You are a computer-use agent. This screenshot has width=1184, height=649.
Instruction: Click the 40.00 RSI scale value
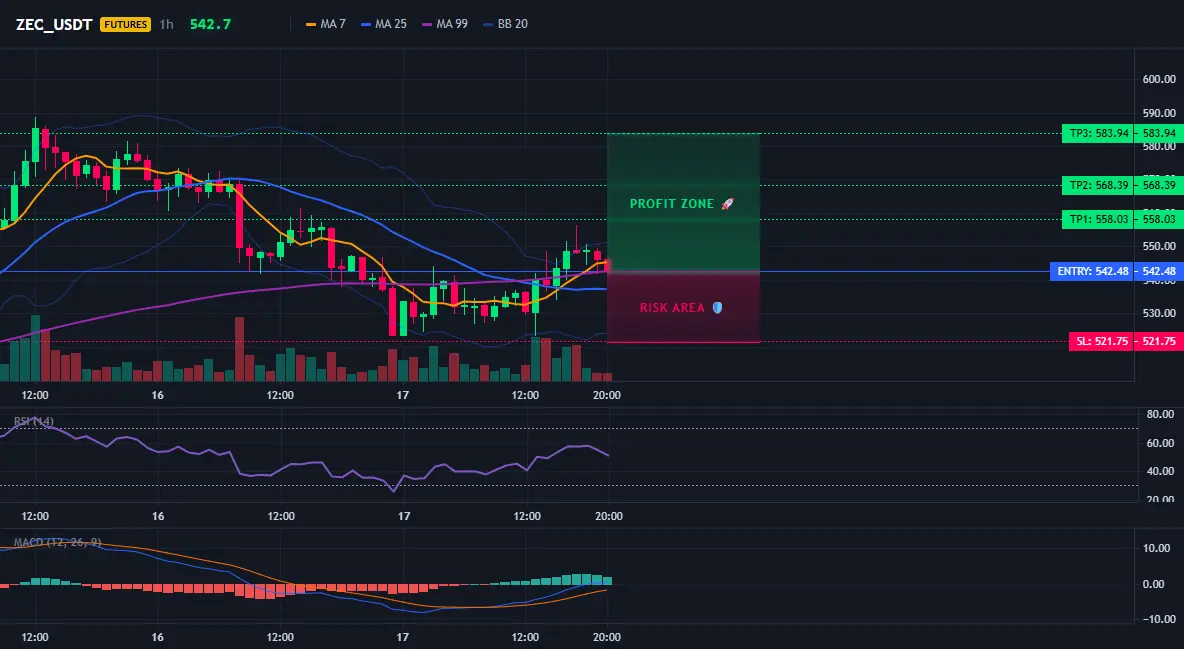pyautogui.click(x=1160, y=471)
